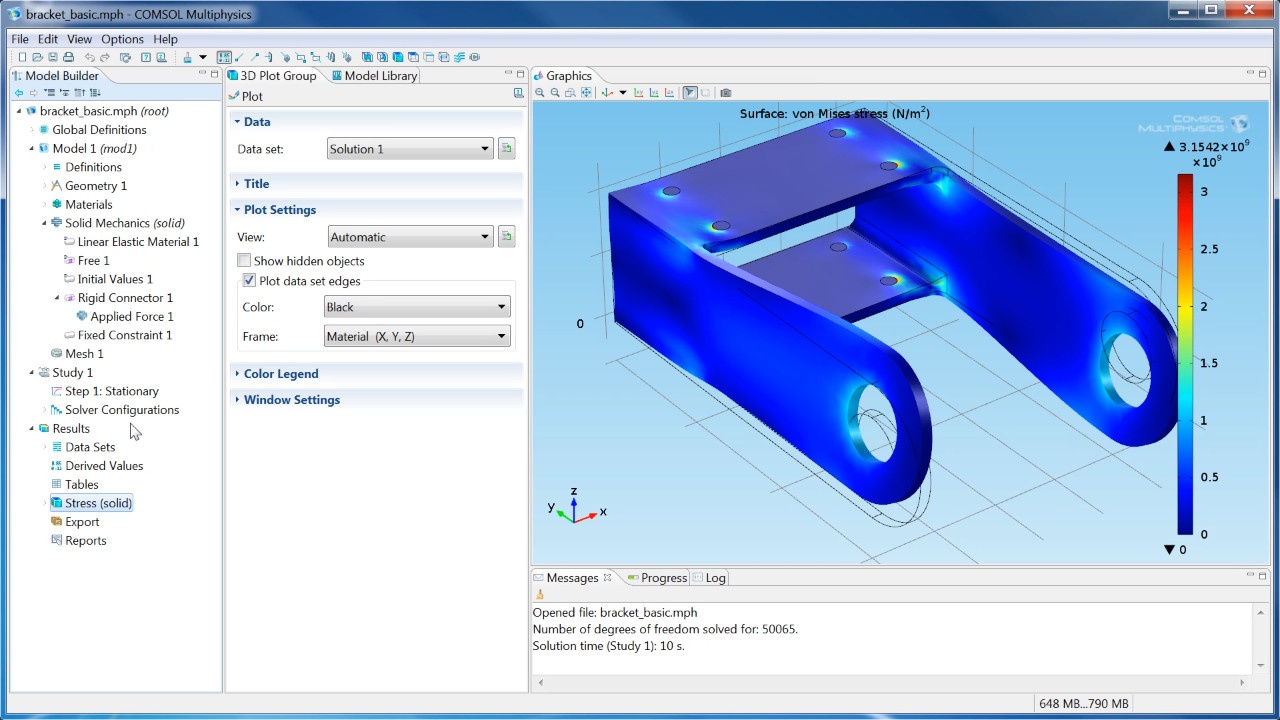Click the Go to Source button beside Solution 1
This screenshot has width=1280, height=720.
tap(507, 149)
